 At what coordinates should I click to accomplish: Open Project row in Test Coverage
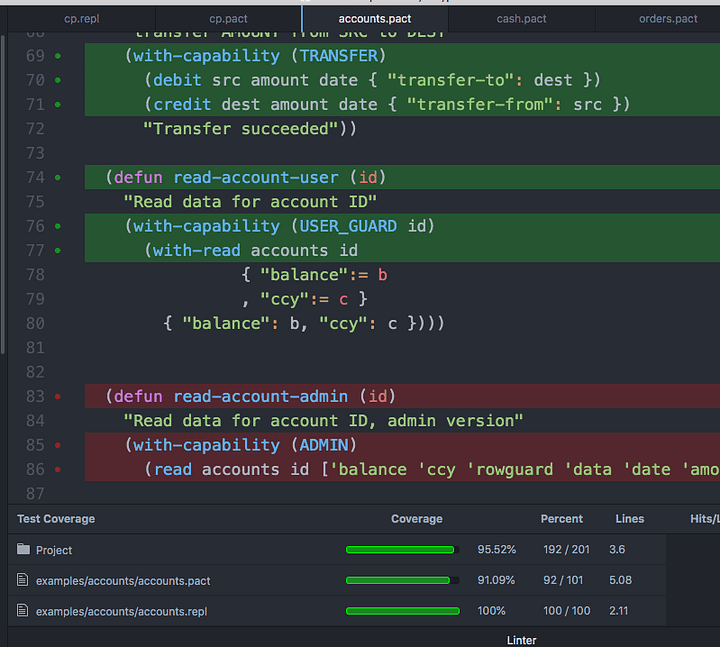click(337, 549)
